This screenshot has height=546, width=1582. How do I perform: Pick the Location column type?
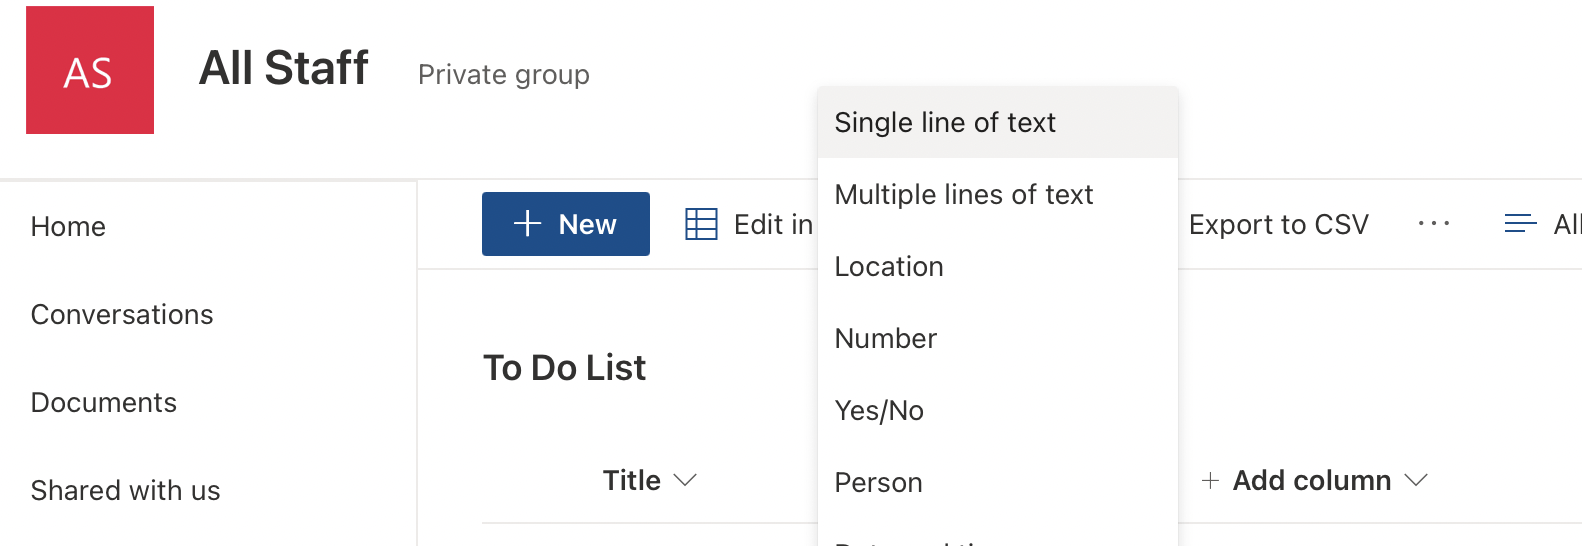(x=889, y=266)
